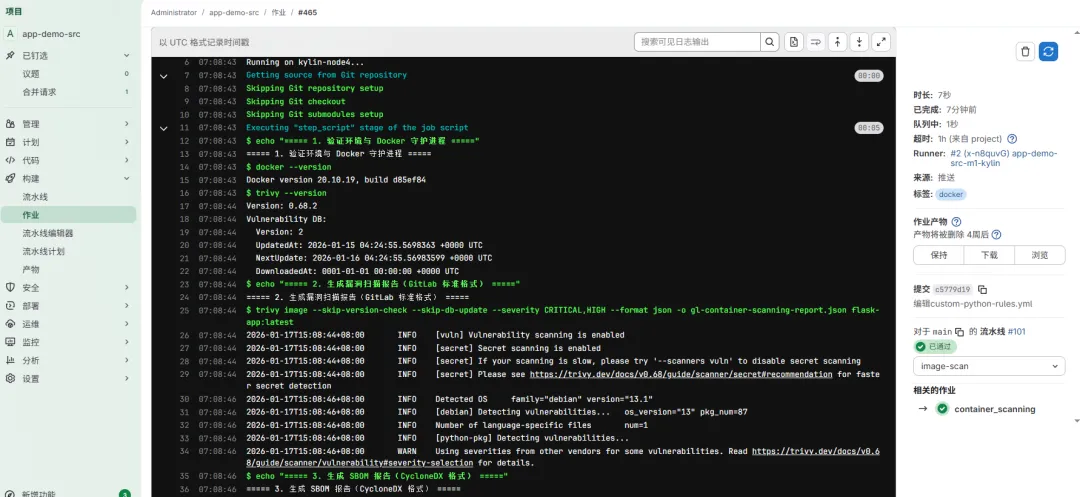Click the 运维 sidebar icon
Image resolution: width=1080 pixels, height=497 pixels.
pyautogui.click(x=10, y=324)
